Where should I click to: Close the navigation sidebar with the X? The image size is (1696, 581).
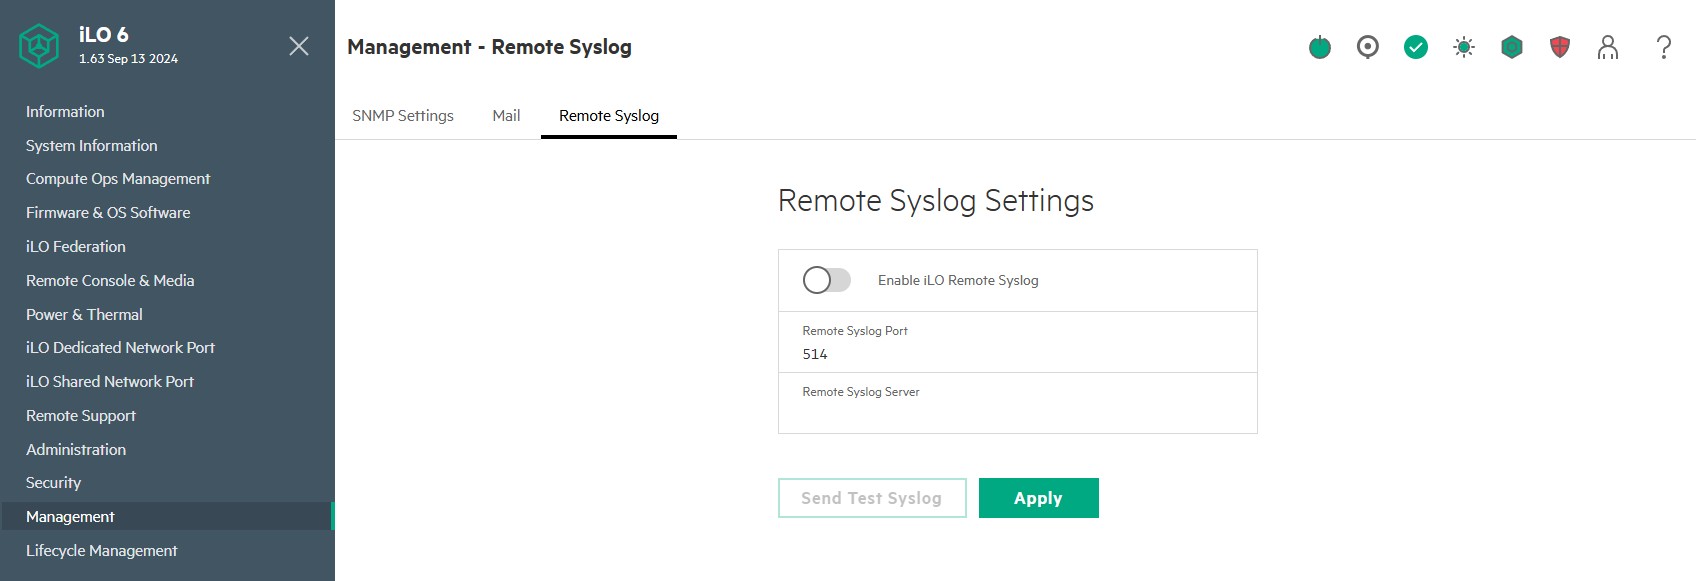[299, 46]
